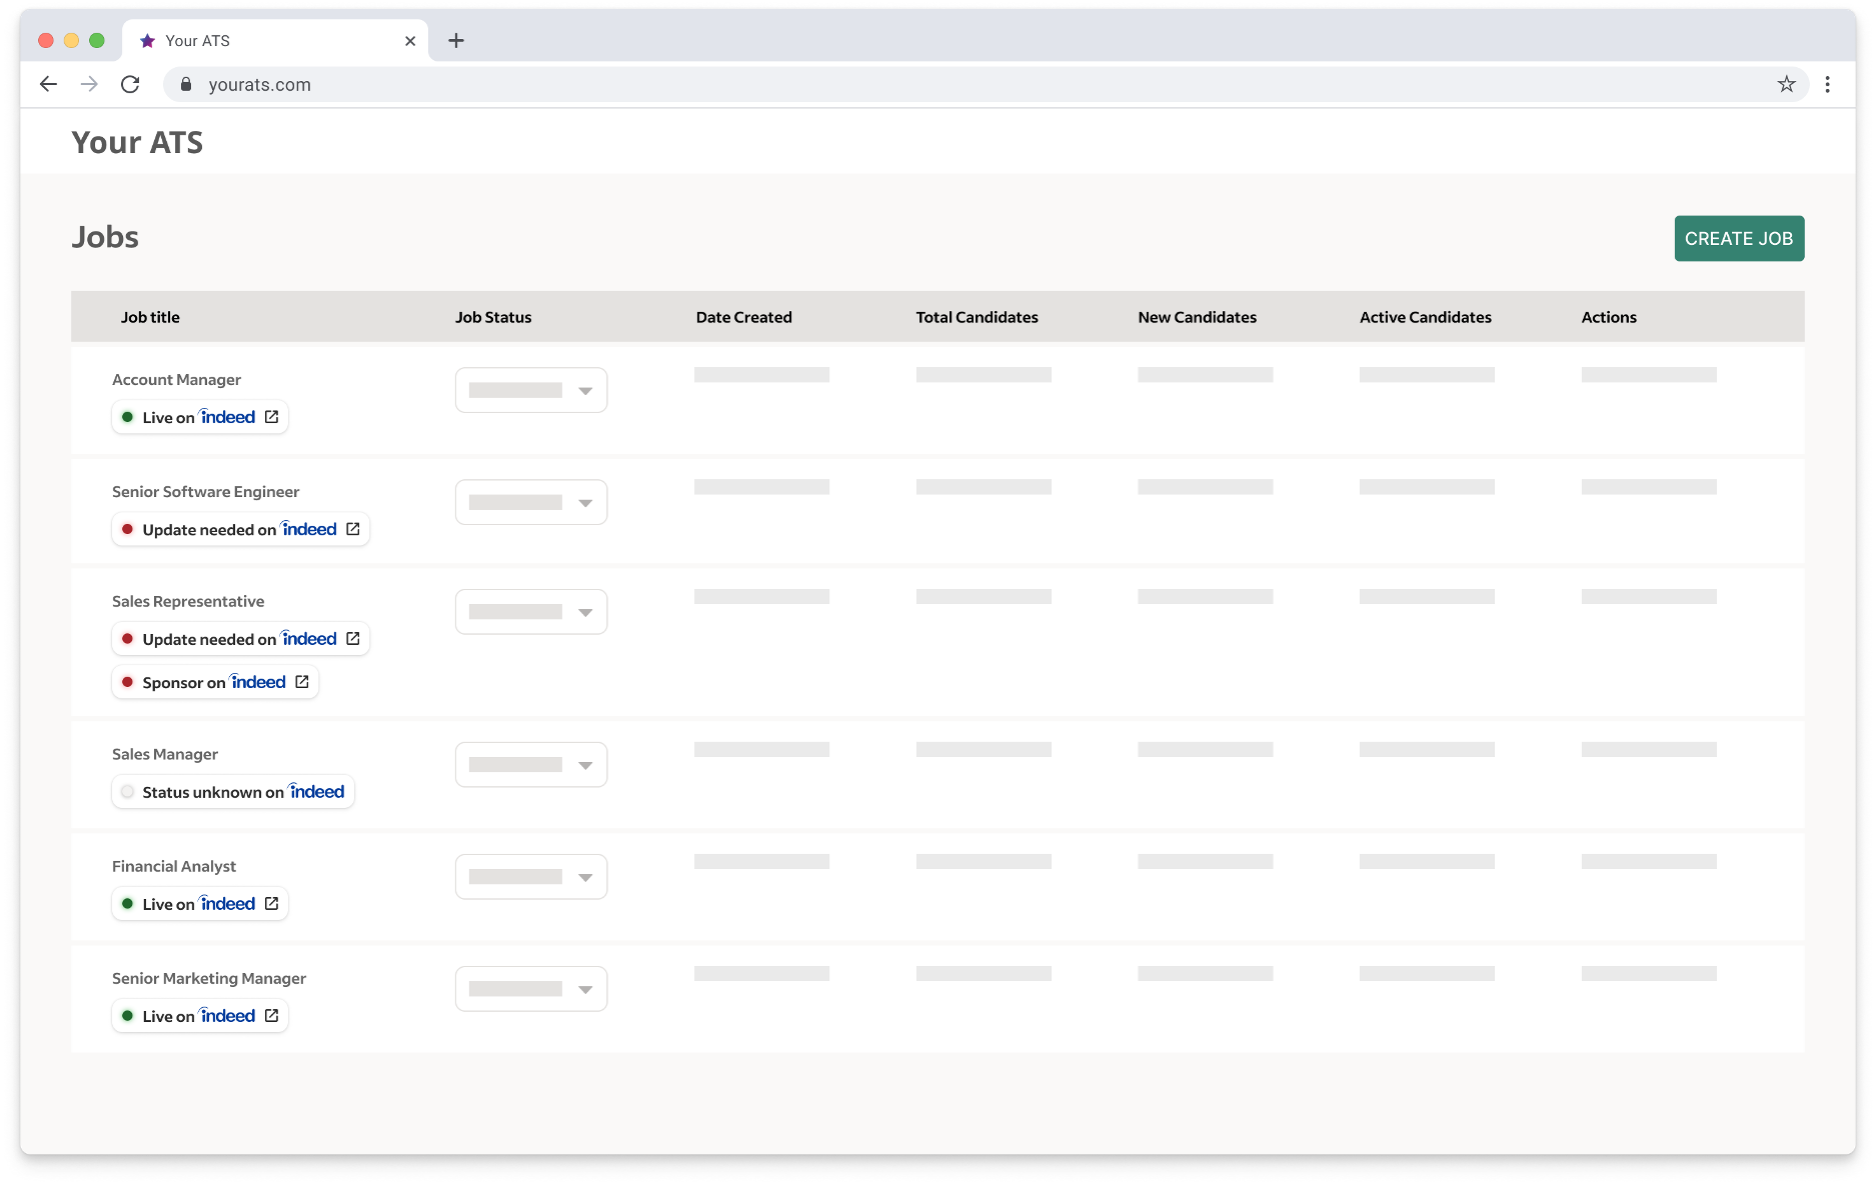Expand Job Status dropdown for Senior Software Engineer
Viewport: 1875px width, 1185px height.
coord(531,502)
